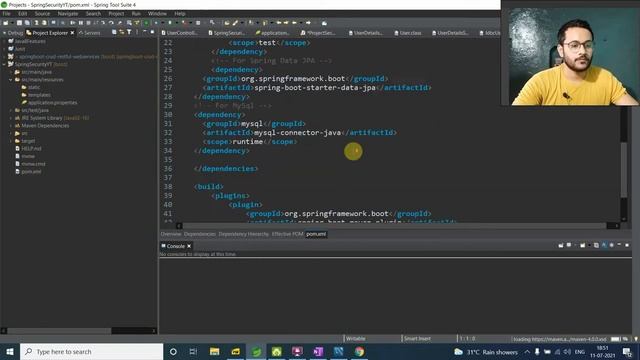Select mvnw.cmd file
Screen dimensions: 640x360
(30, 164)
